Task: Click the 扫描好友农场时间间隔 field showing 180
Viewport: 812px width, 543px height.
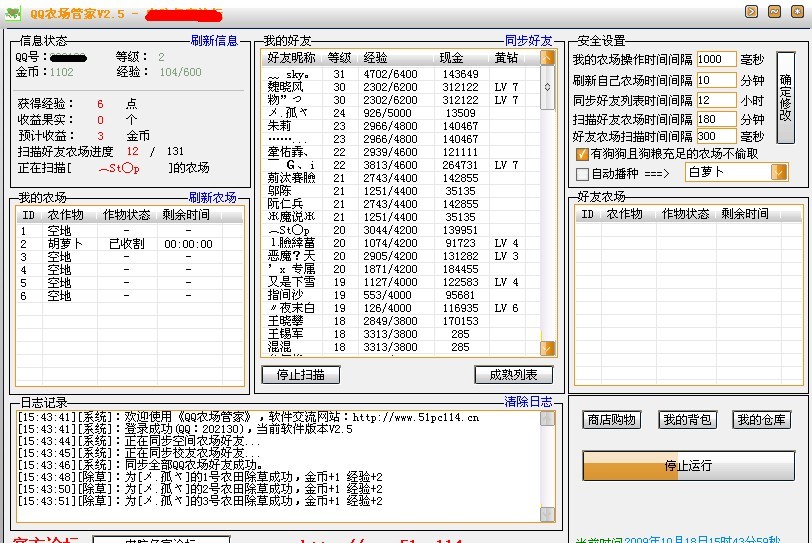Action: point(716,119)
